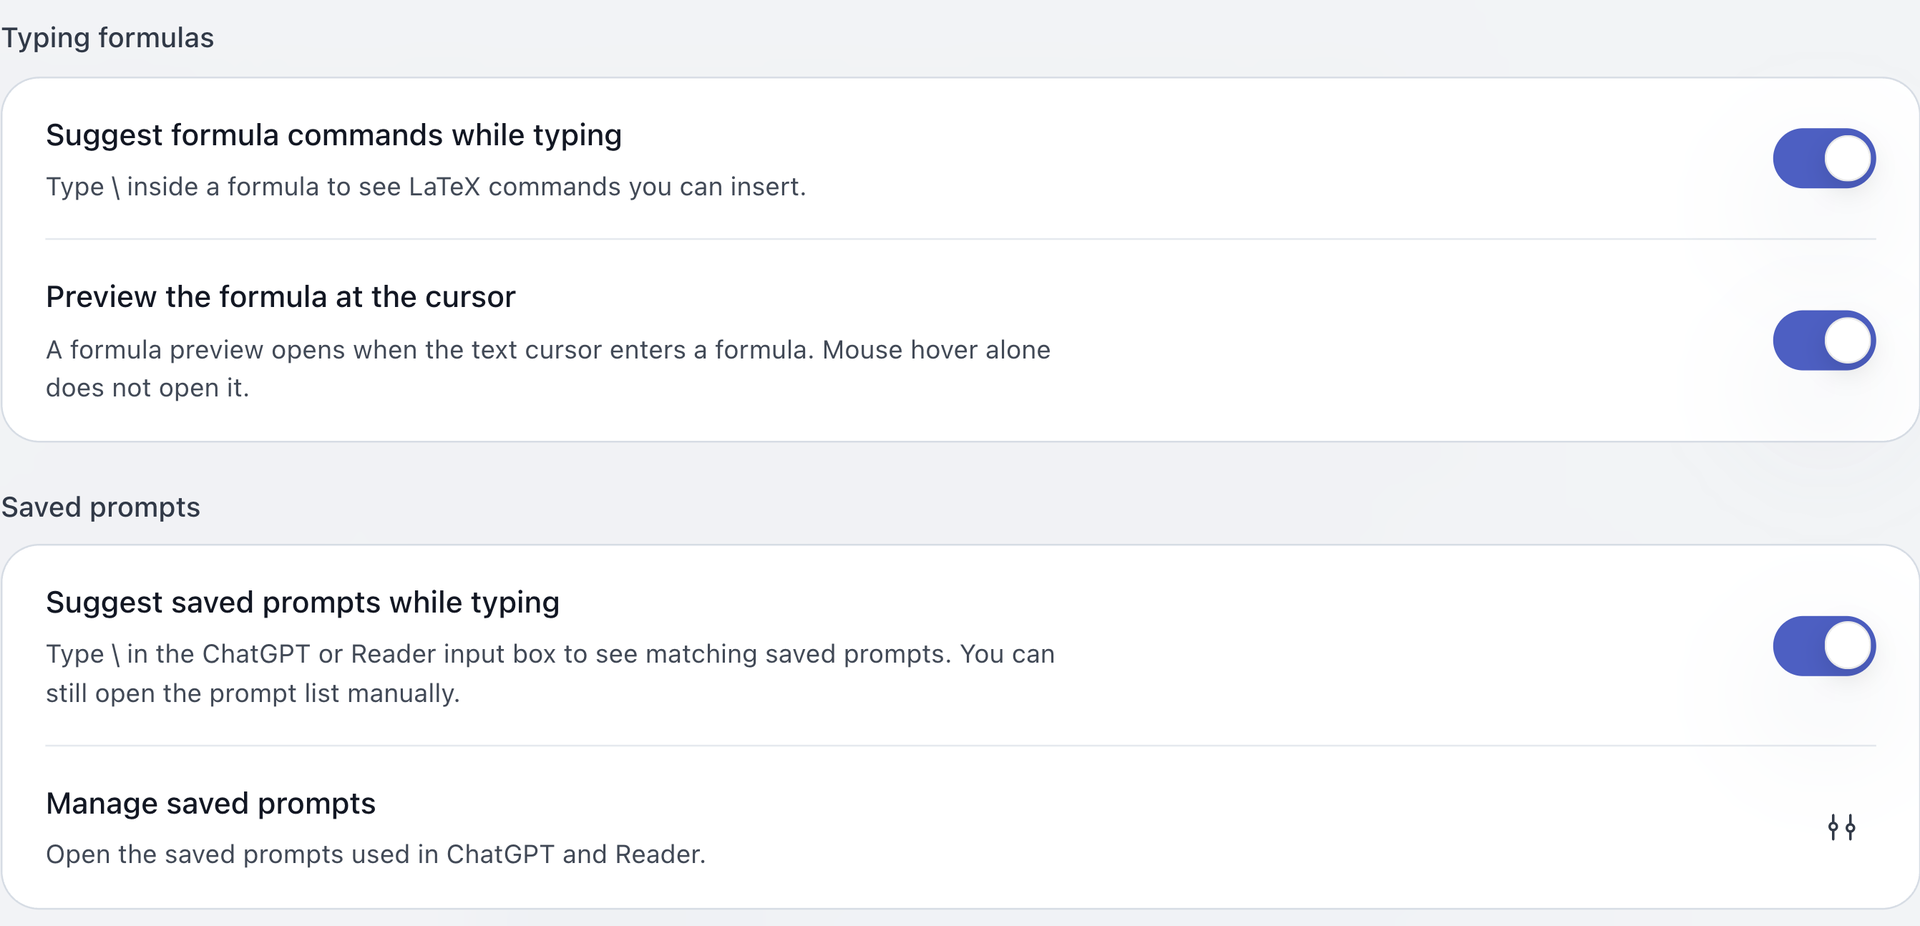The image size is (1920, 926).
Task: Click the Manage saved prompts title
Action: 211,803
